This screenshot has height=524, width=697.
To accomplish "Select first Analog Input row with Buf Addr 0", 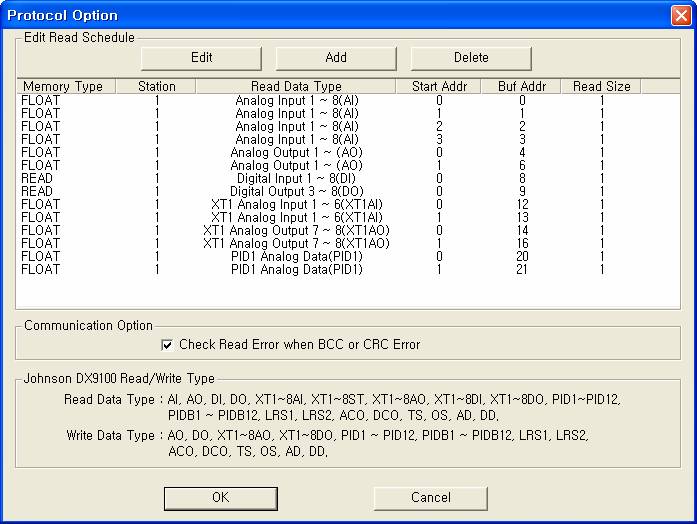I will pyautogui.click(x=295, y=100).
